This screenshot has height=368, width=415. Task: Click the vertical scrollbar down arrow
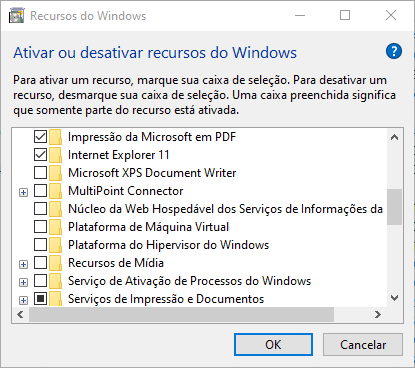pos(395,298)
